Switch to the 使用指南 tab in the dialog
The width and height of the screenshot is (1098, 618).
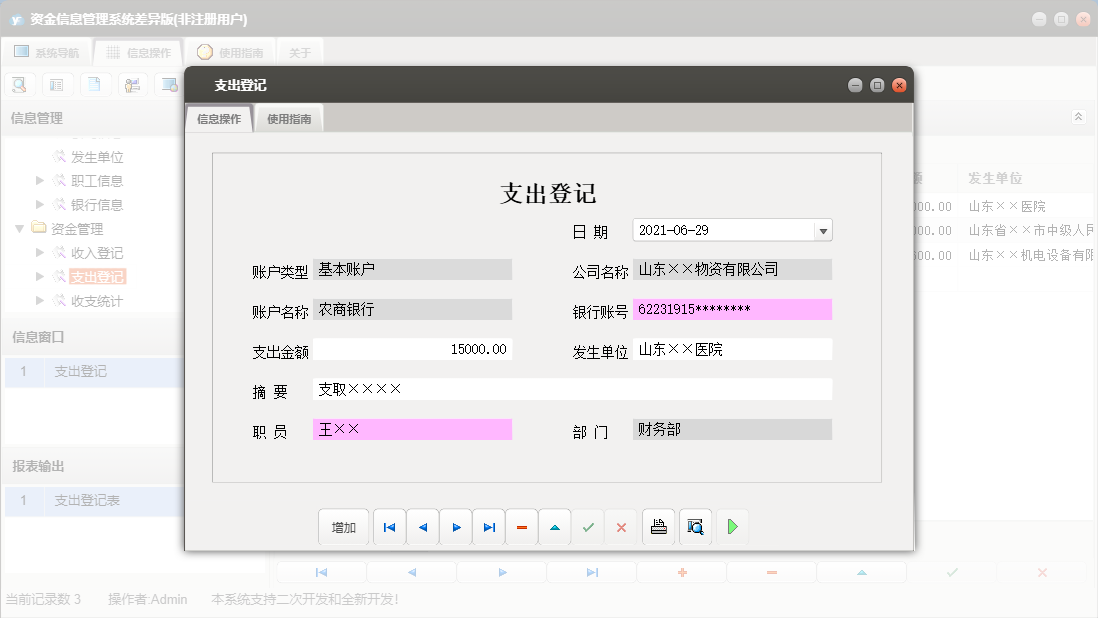pos(288,117)
